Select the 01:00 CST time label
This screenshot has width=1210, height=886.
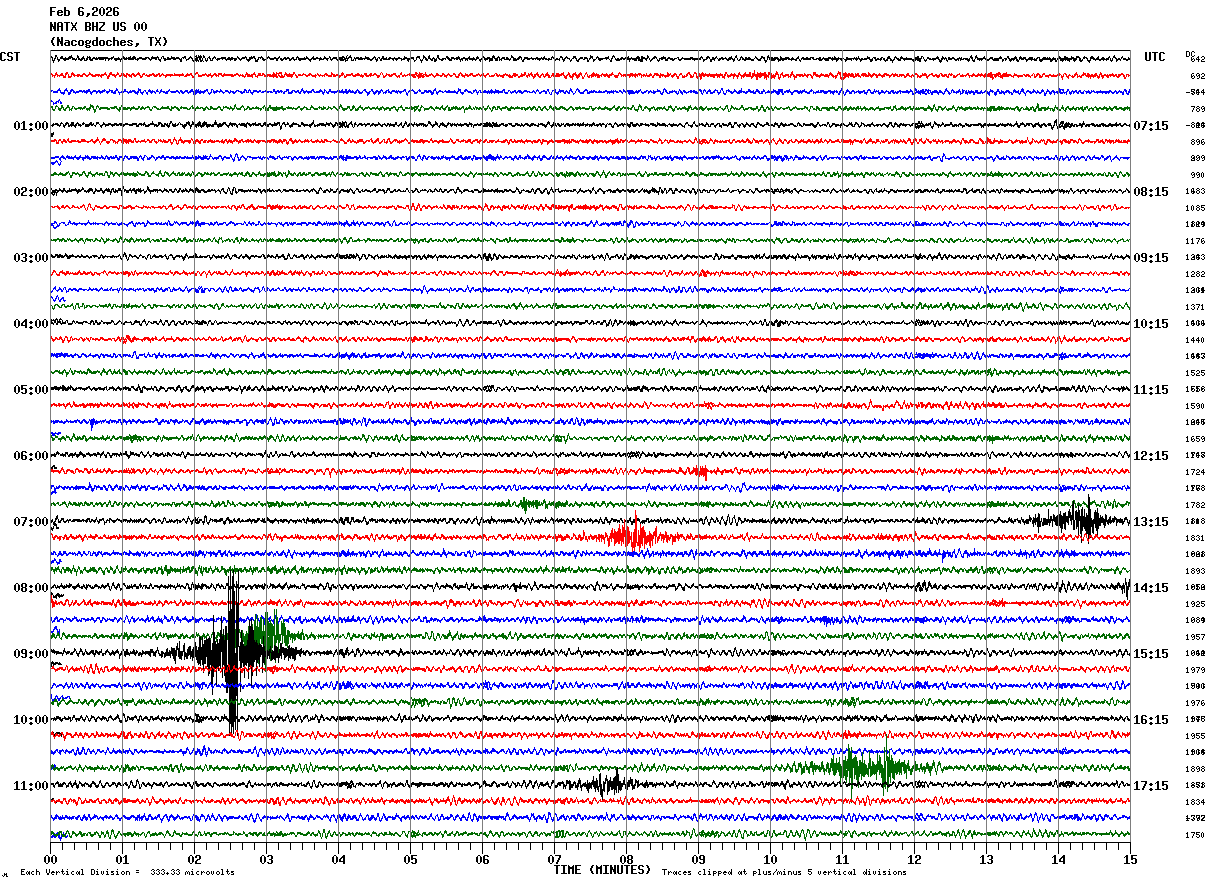click(x=31, y=126)
